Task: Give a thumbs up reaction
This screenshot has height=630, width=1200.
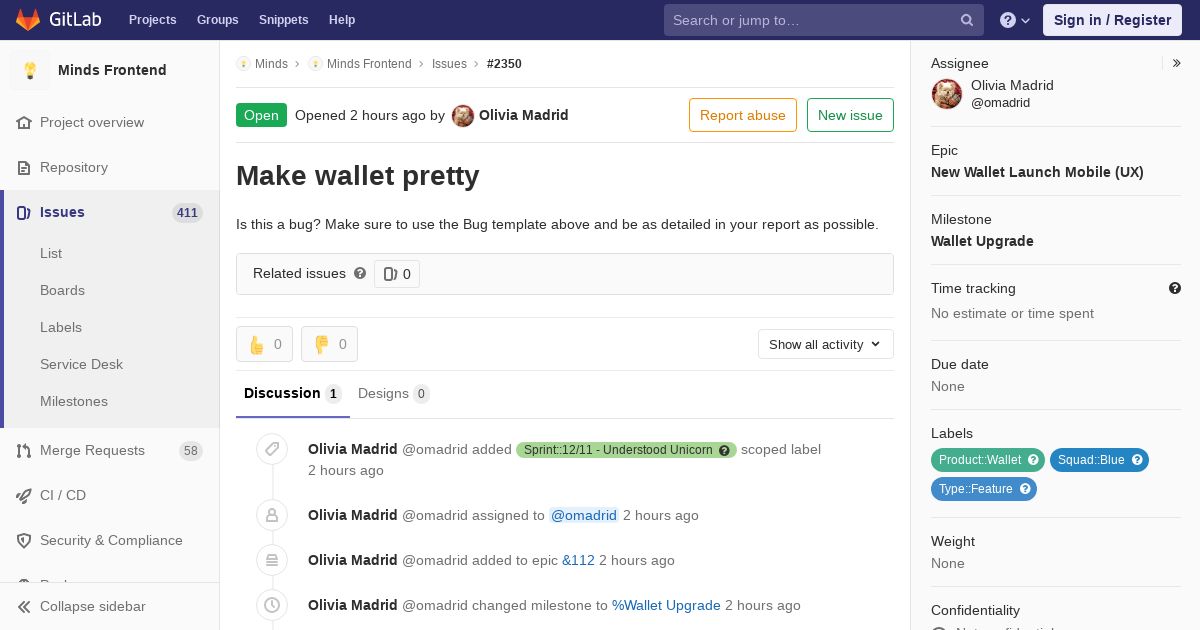Action: coord(265,344)
